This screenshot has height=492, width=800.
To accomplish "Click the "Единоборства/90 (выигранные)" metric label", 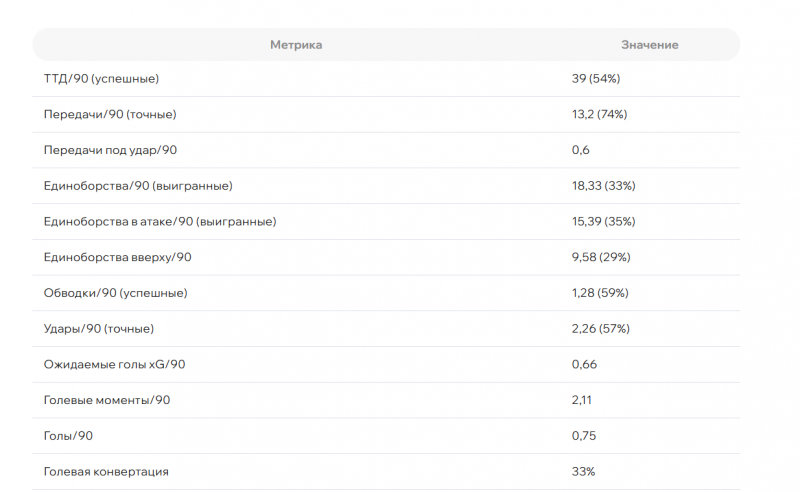I will click(138, 186).
